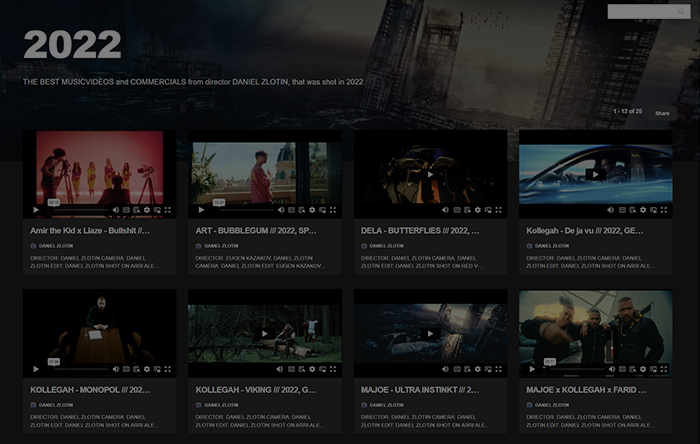Enter fullscreen on ART - BUBBLEGUM video
This screenshot has height=444, width=700.
point(333,210)
